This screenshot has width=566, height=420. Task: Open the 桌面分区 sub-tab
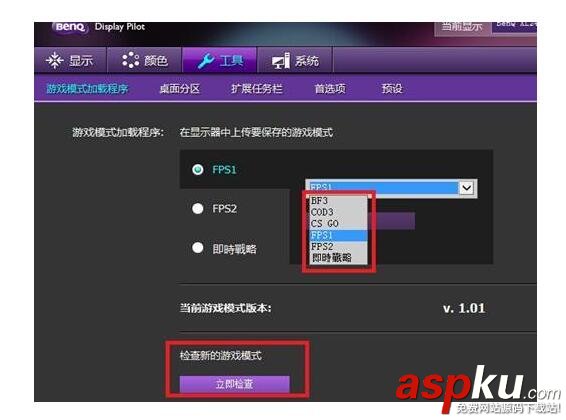179,89
